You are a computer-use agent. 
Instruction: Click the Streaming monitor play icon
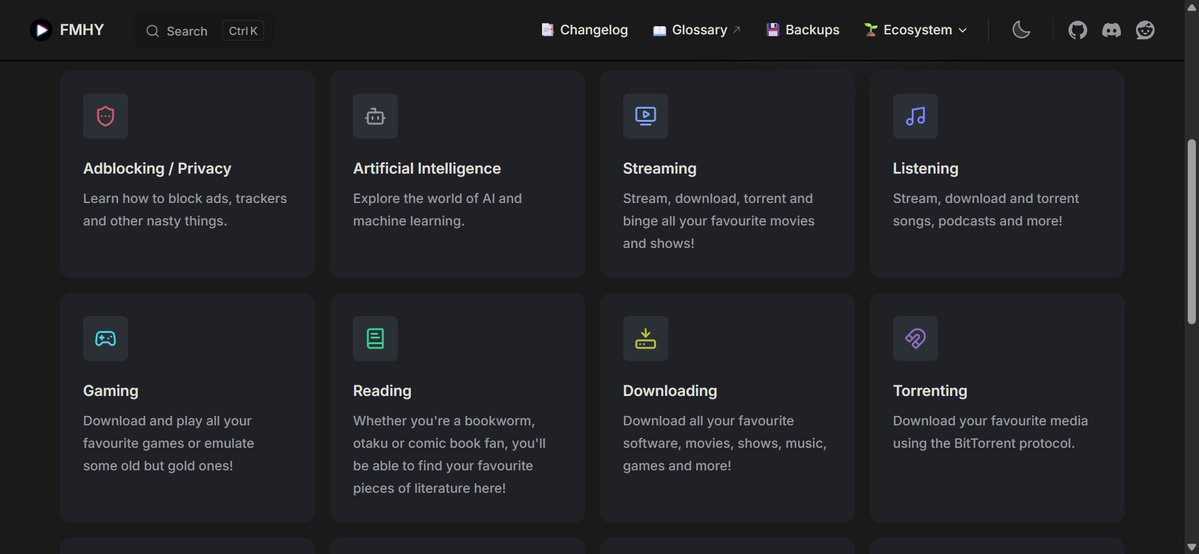coord(645,116)
